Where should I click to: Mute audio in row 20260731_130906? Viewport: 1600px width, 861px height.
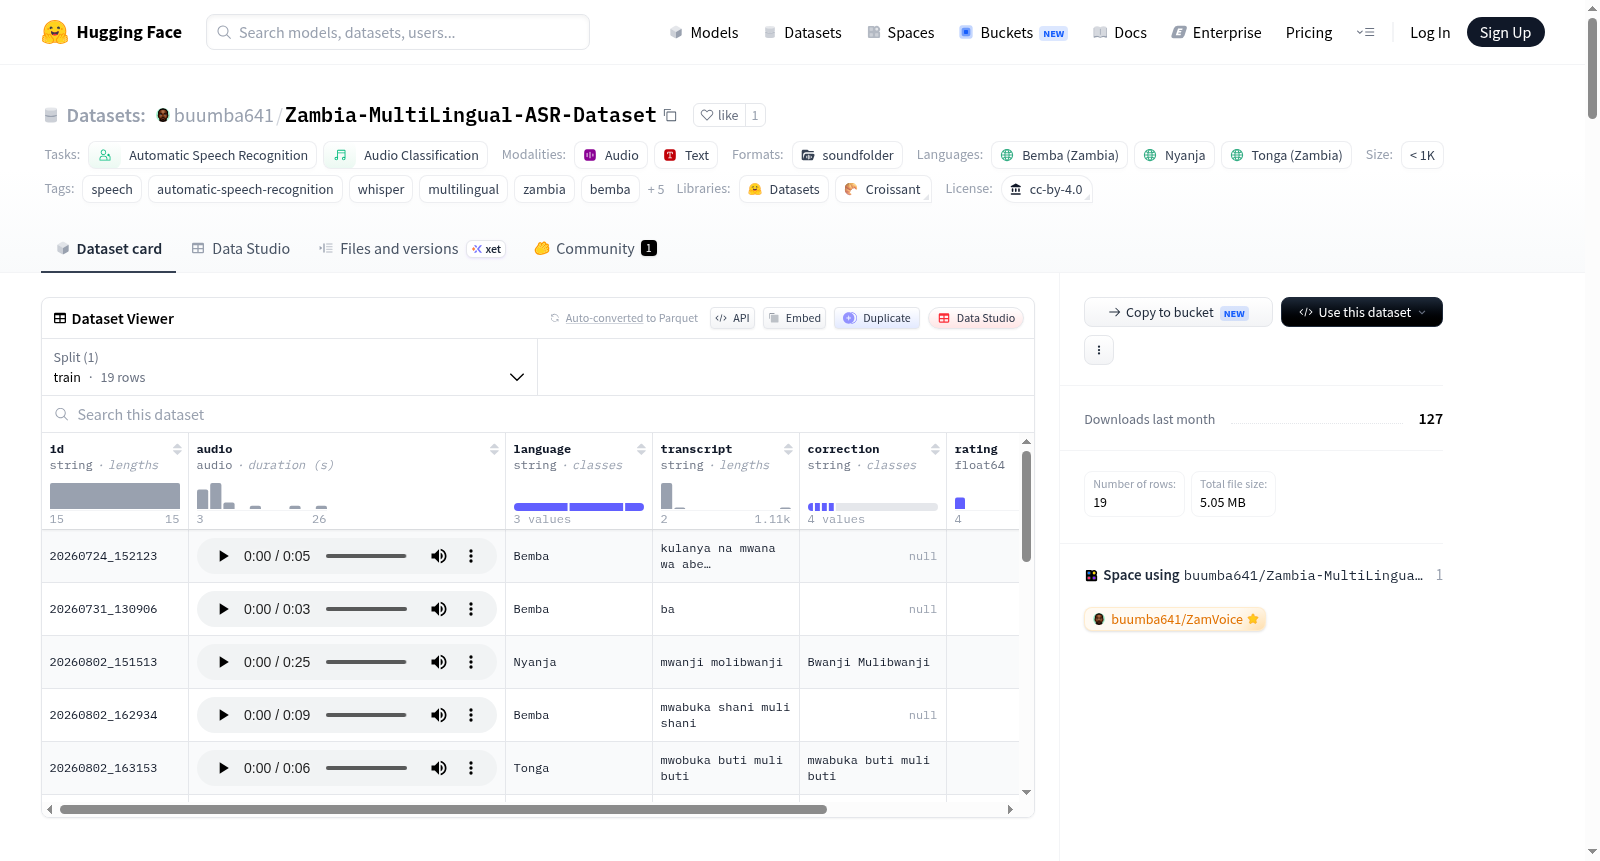pos(439,609)
